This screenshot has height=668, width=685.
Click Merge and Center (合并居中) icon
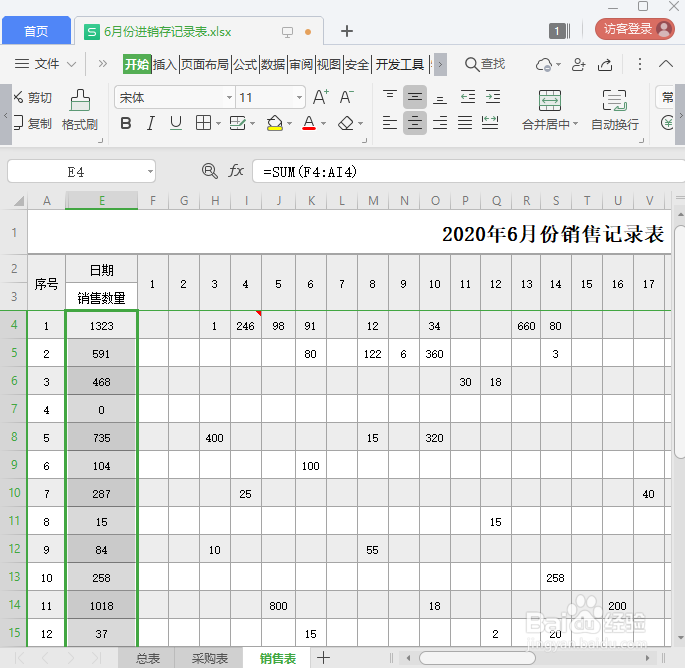click(550, 101)
